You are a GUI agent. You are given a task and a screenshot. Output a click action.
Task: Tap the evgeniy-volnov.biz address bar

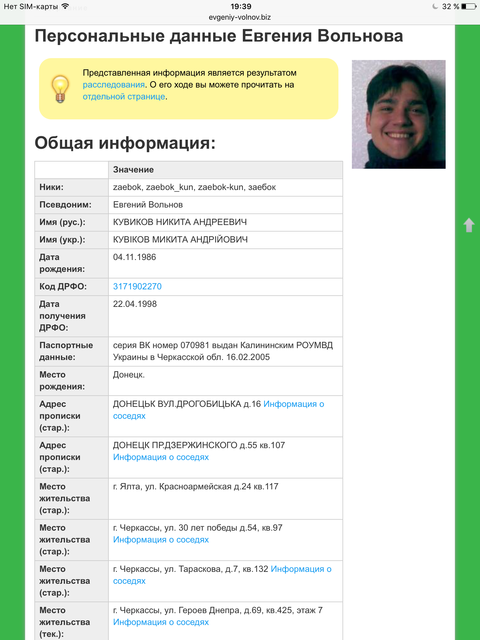tap(240, 18)
